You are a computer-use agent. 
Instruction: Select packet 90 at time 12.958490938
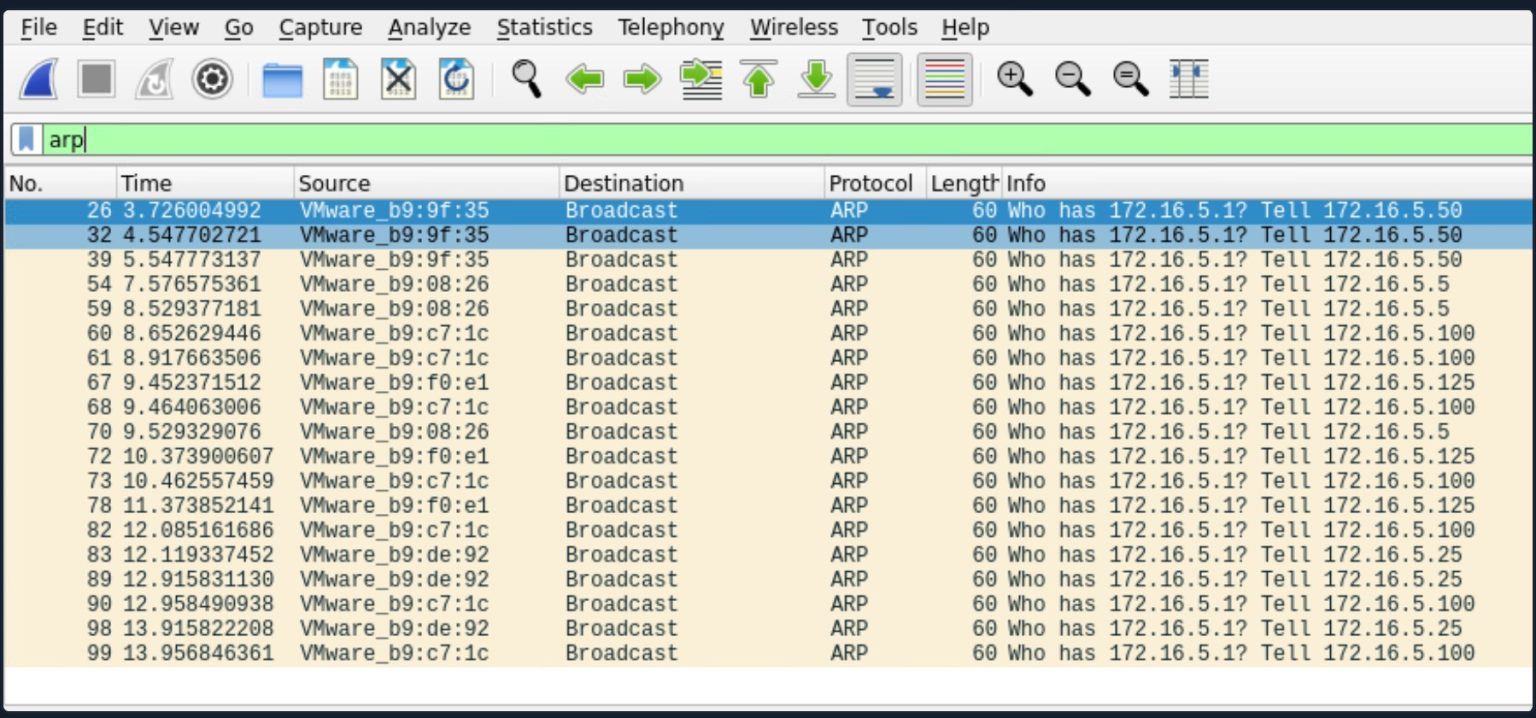click(x=768, y=604)
